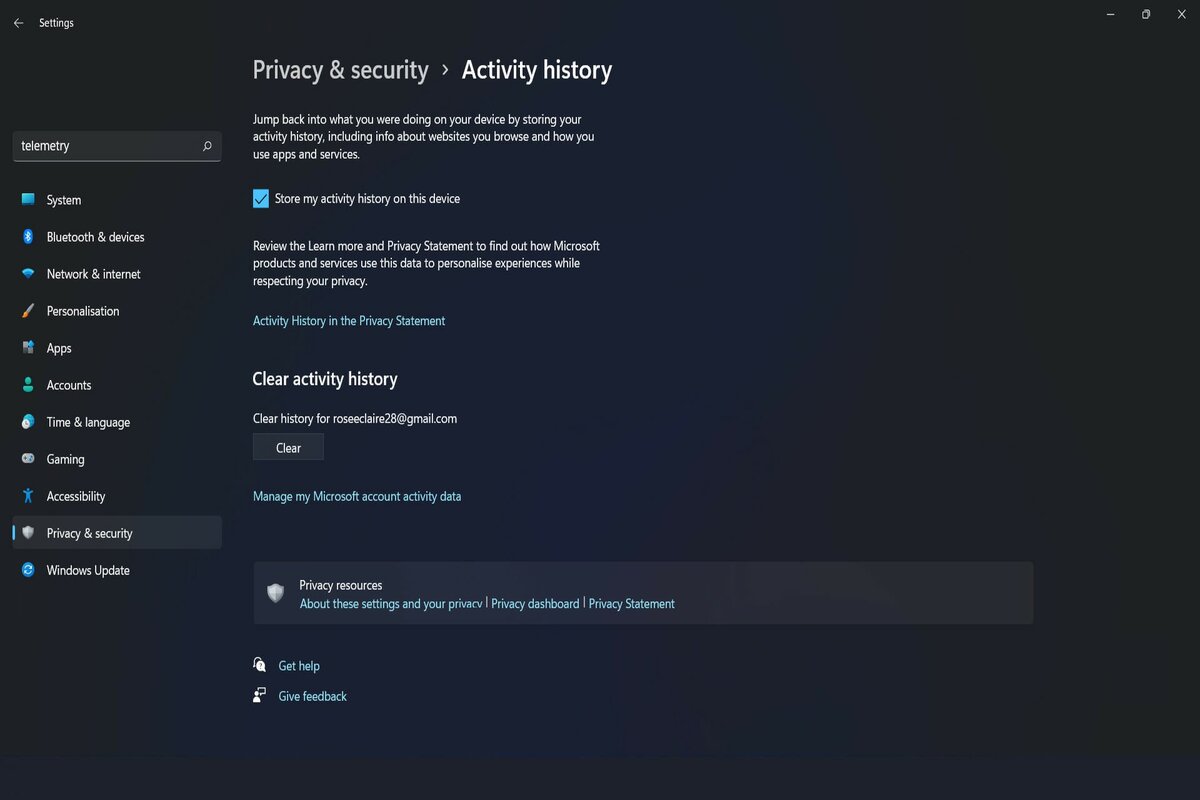This screenshot has height=800, width=1200.
Task: Click the Personalisation paintbrush icon
Action: coord(28,311)
